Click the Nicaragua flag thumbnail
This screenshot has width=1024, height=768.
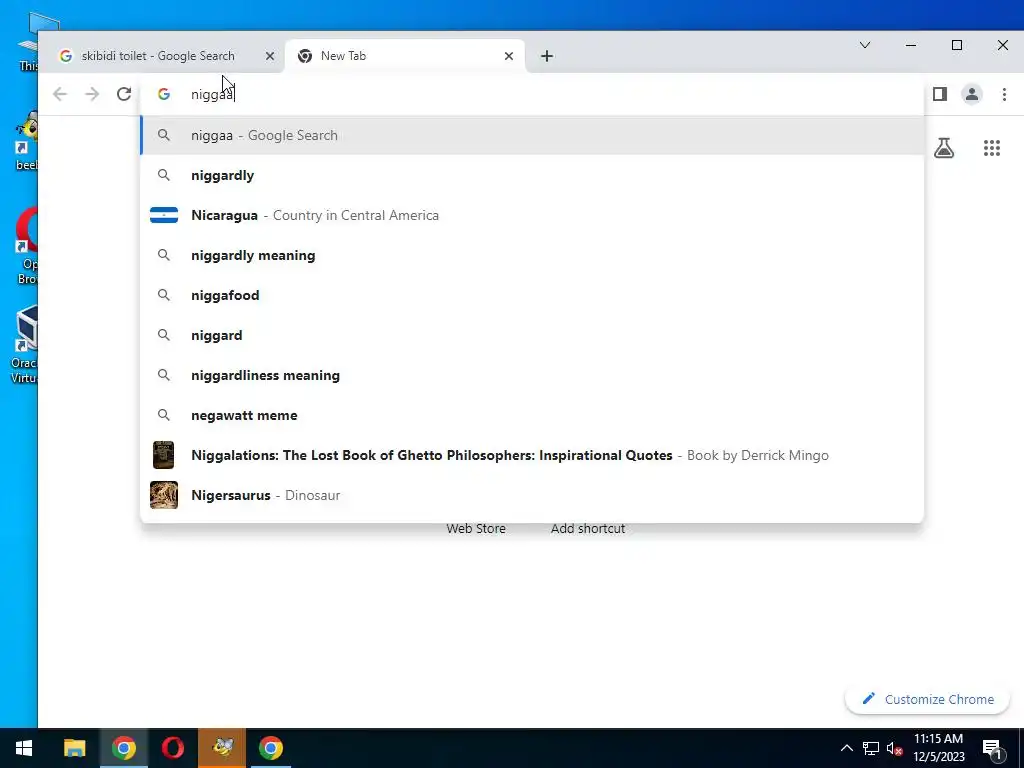point(164,216)
